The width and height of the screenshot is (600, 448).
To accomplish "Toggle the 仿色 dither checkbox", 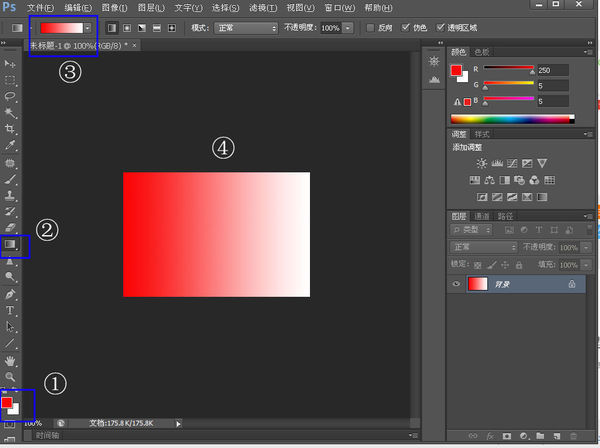I will (405, 28).
